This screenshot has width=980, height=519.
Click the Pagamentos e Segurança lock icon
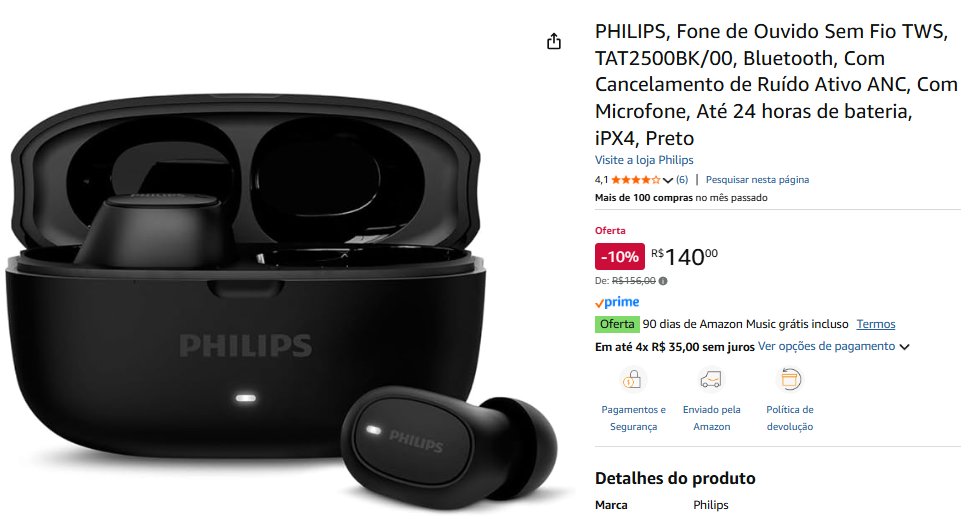[x=632, y=379]
